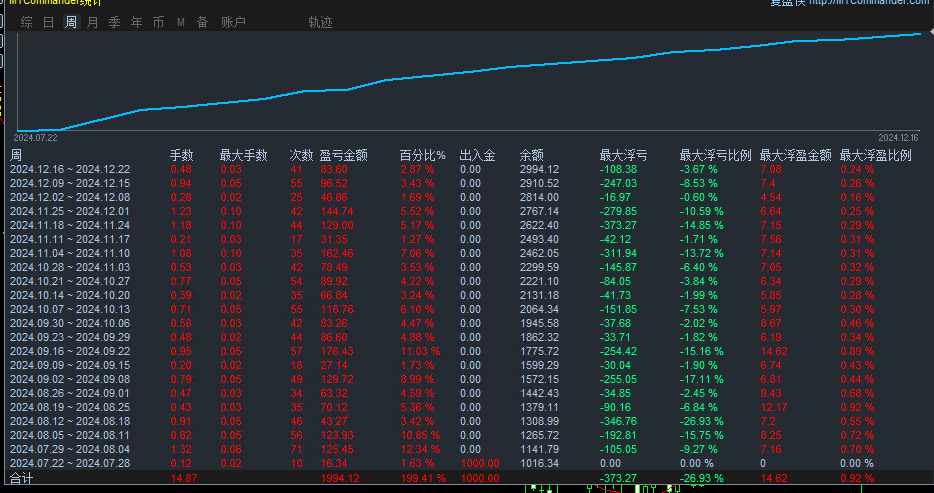Click profit amount 176.43
This screenshot has width=934, height=493.
coord(337,351)
